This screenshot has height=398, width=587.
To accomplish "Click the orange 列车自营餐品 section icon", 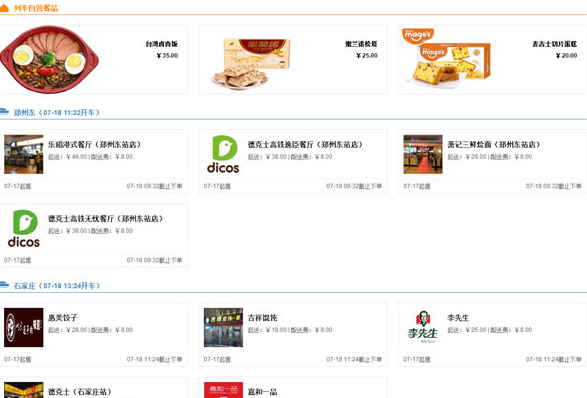I will pyautogui.click(x=4, y=8).
